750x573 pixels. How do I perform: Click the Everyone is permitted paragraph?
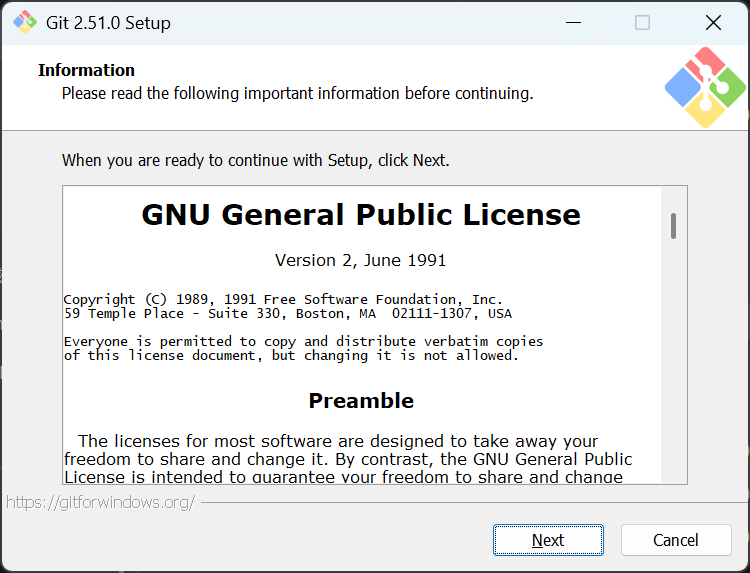pyautogui.click(x=303, y=348)
